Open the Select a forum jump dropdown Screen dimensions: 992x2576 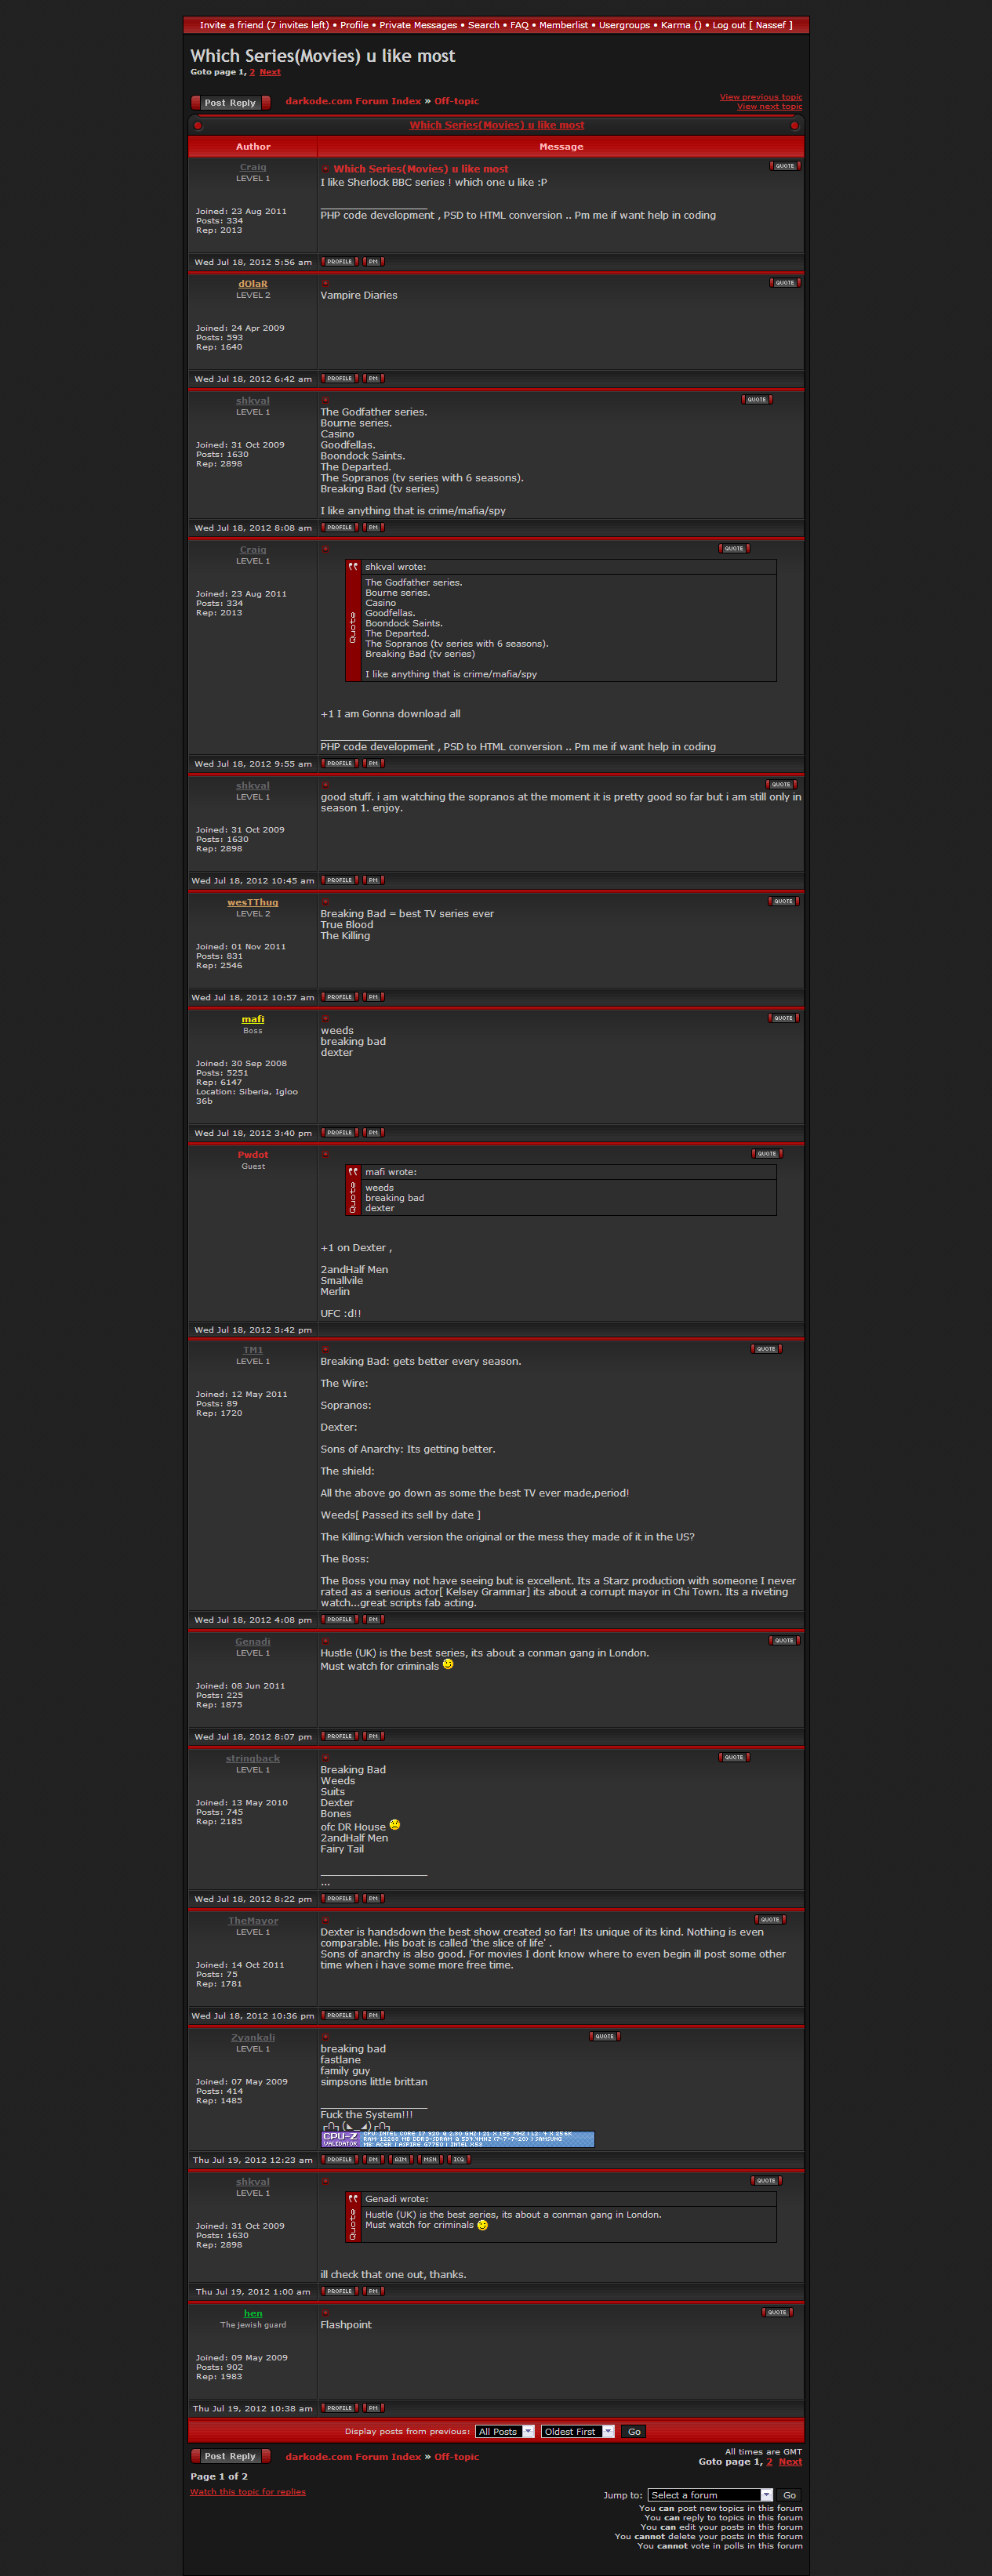coord(710,2495)
